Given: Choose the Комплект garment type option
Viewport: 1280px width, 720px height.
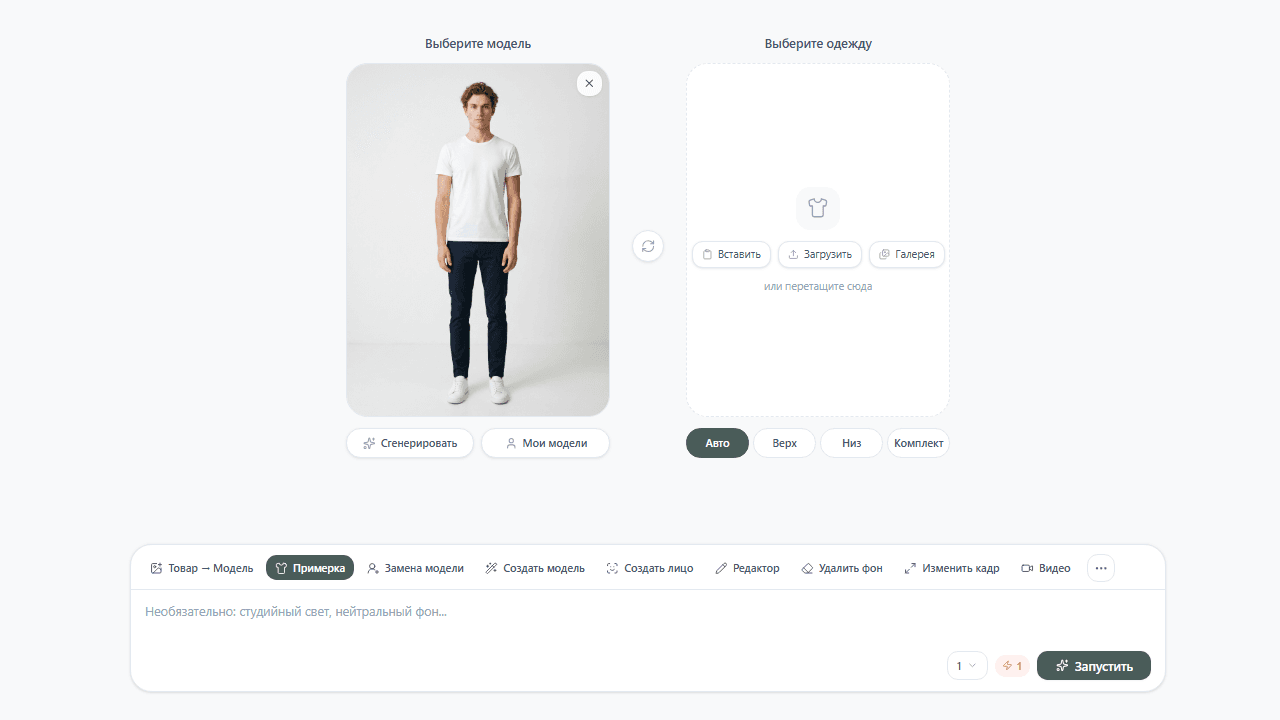Looking at the screenshot, I should click(918, 443).
